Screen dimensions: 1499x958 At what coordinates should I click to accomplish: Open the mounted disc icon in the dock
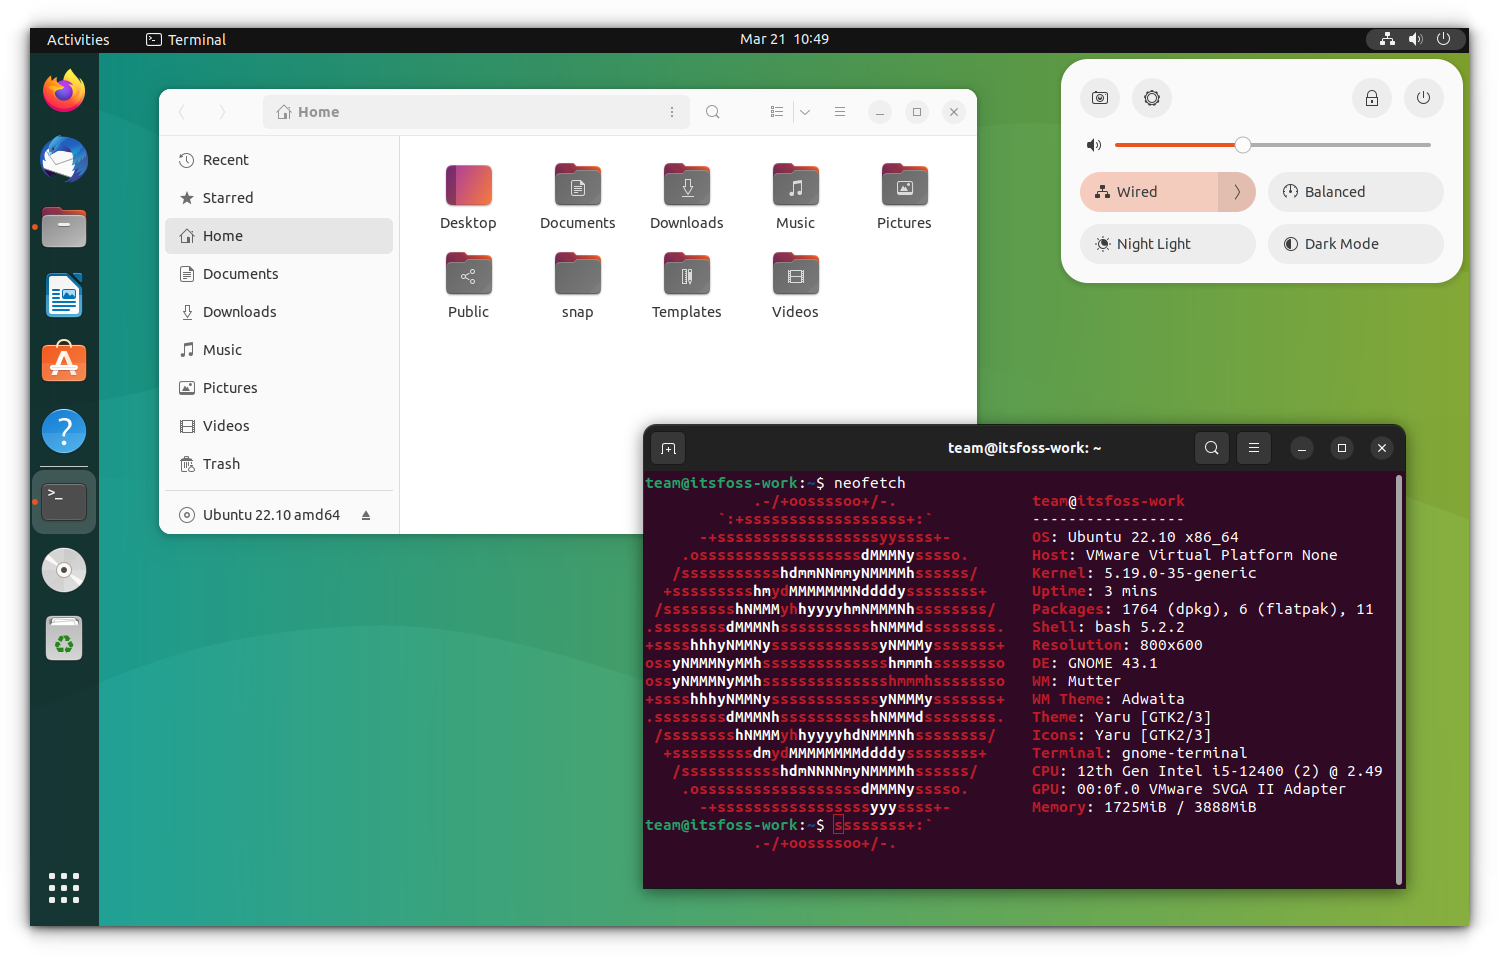(x=64, y=570)
